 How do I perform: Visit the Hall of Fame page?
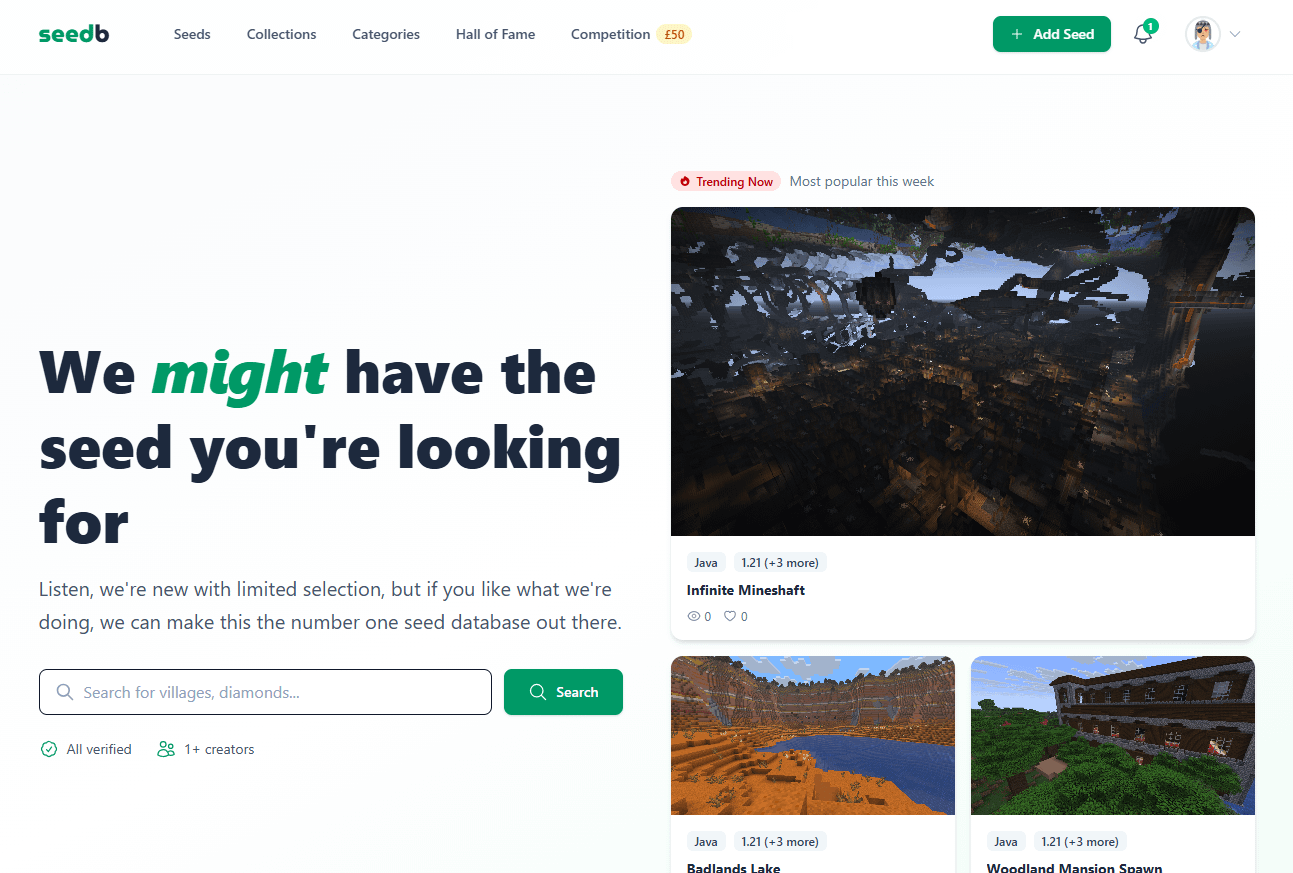[495, 34]
